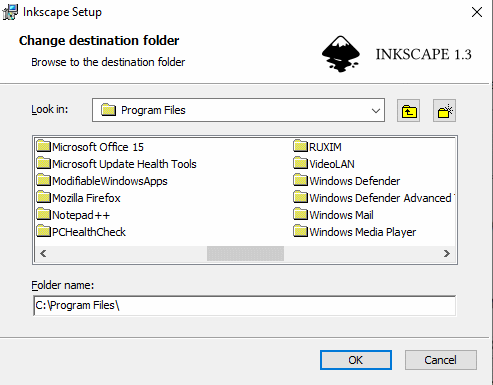493x385 pixels.
Task: Select the ModifiableWindowsApps folder icon
Action: 43,180
